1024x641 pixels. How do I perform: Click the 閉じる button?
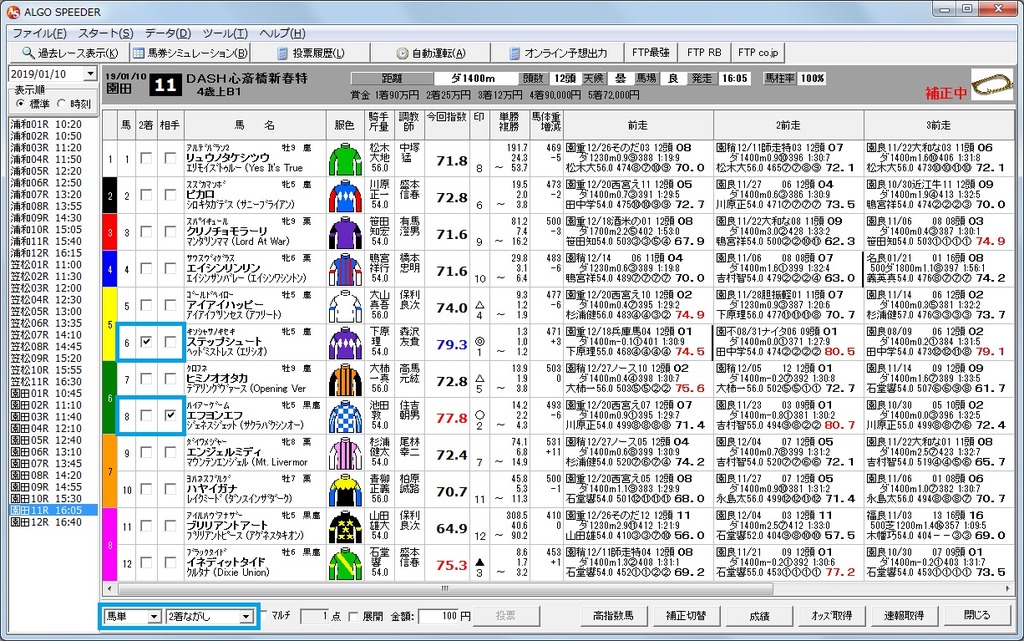pos(977,616)
